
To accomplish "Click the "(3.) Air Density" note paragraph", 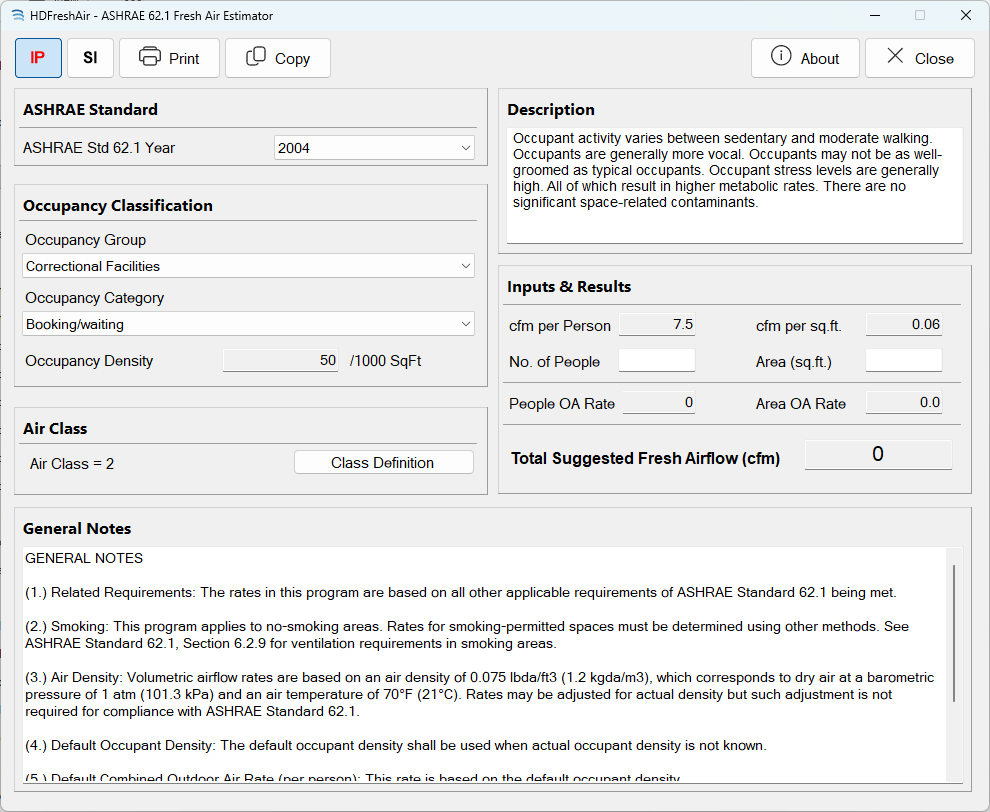I will (x=479, y=694).
